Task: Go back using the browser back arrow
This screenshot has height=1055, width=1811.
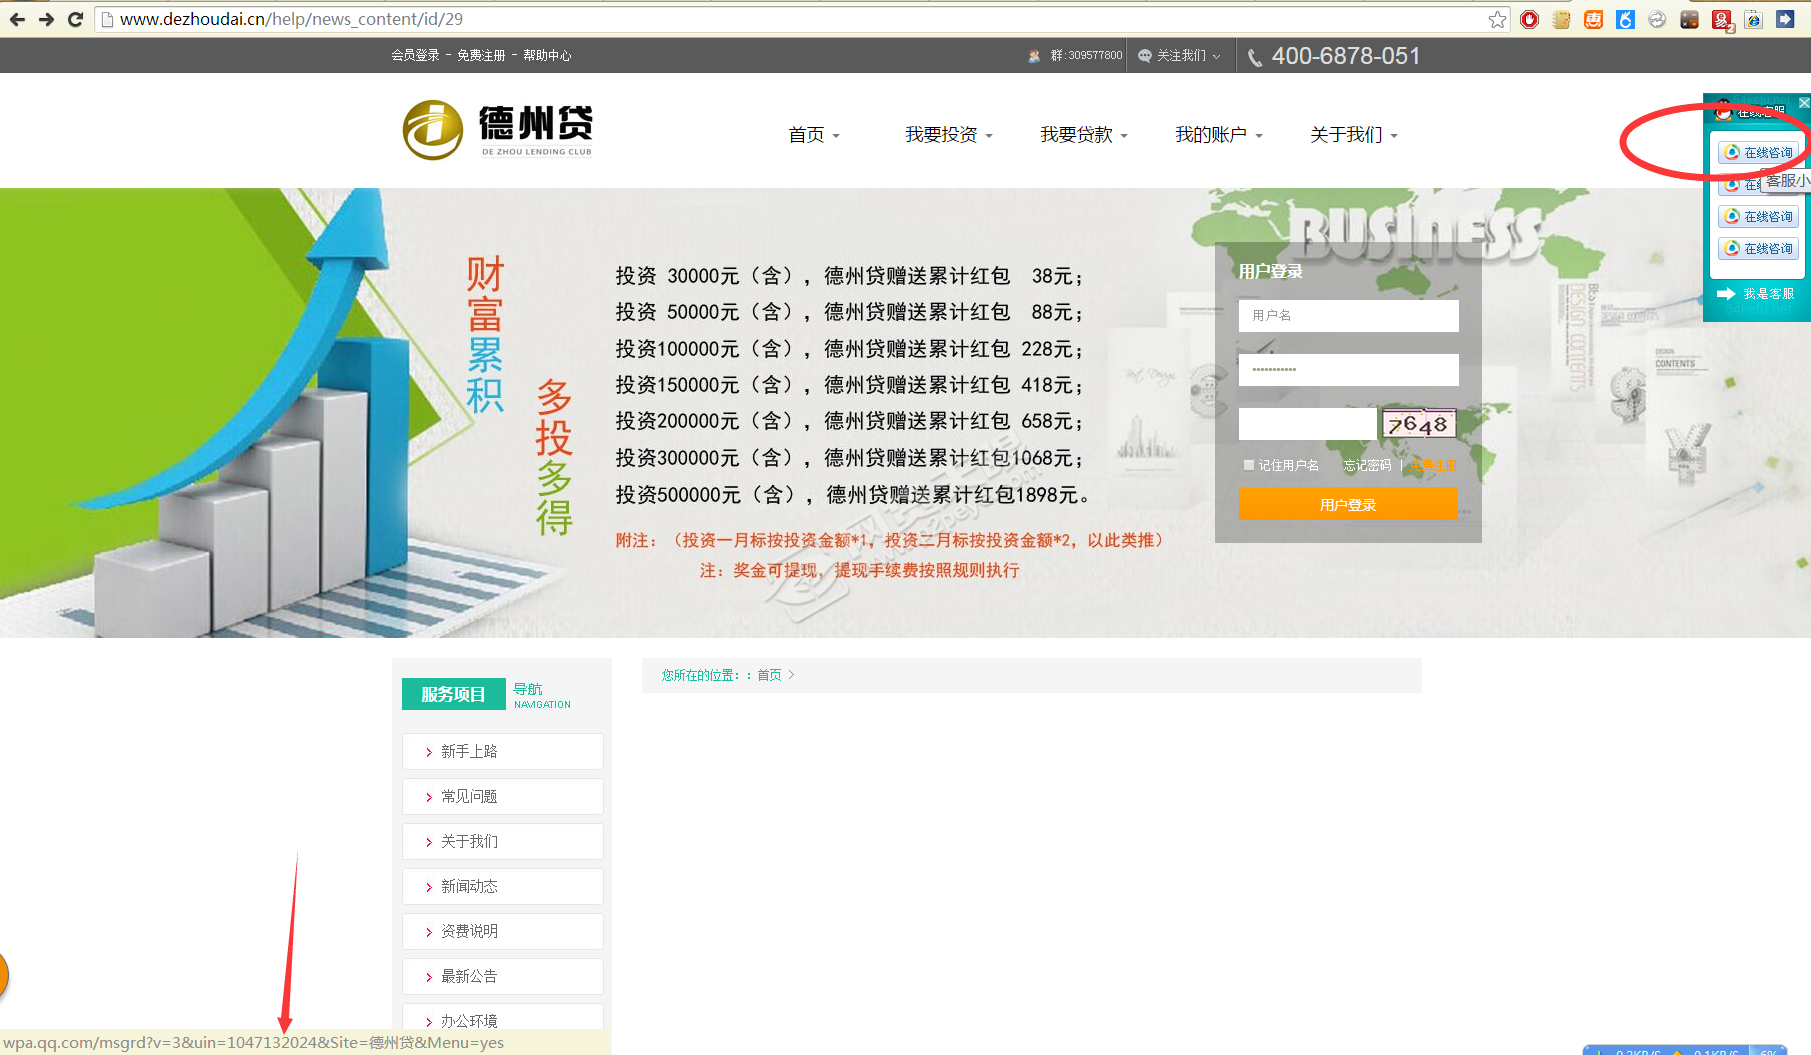Action: [17, 19]
